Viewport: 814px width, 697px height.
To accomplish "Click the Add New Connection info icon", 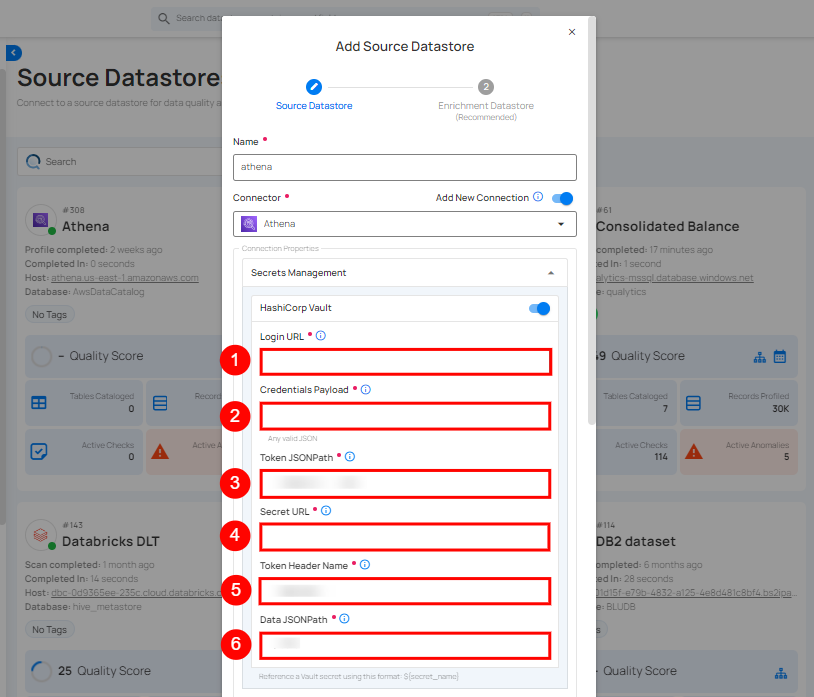I will pyautogui.click(x=538, y=198).
